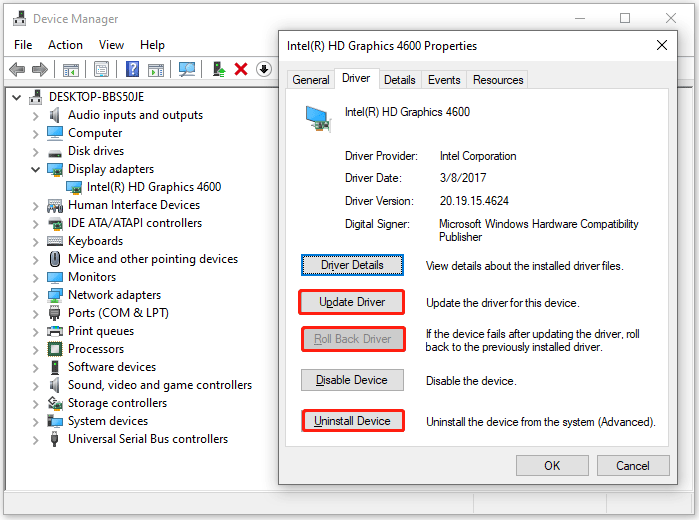Click the Driver Details button

point(352,265)
